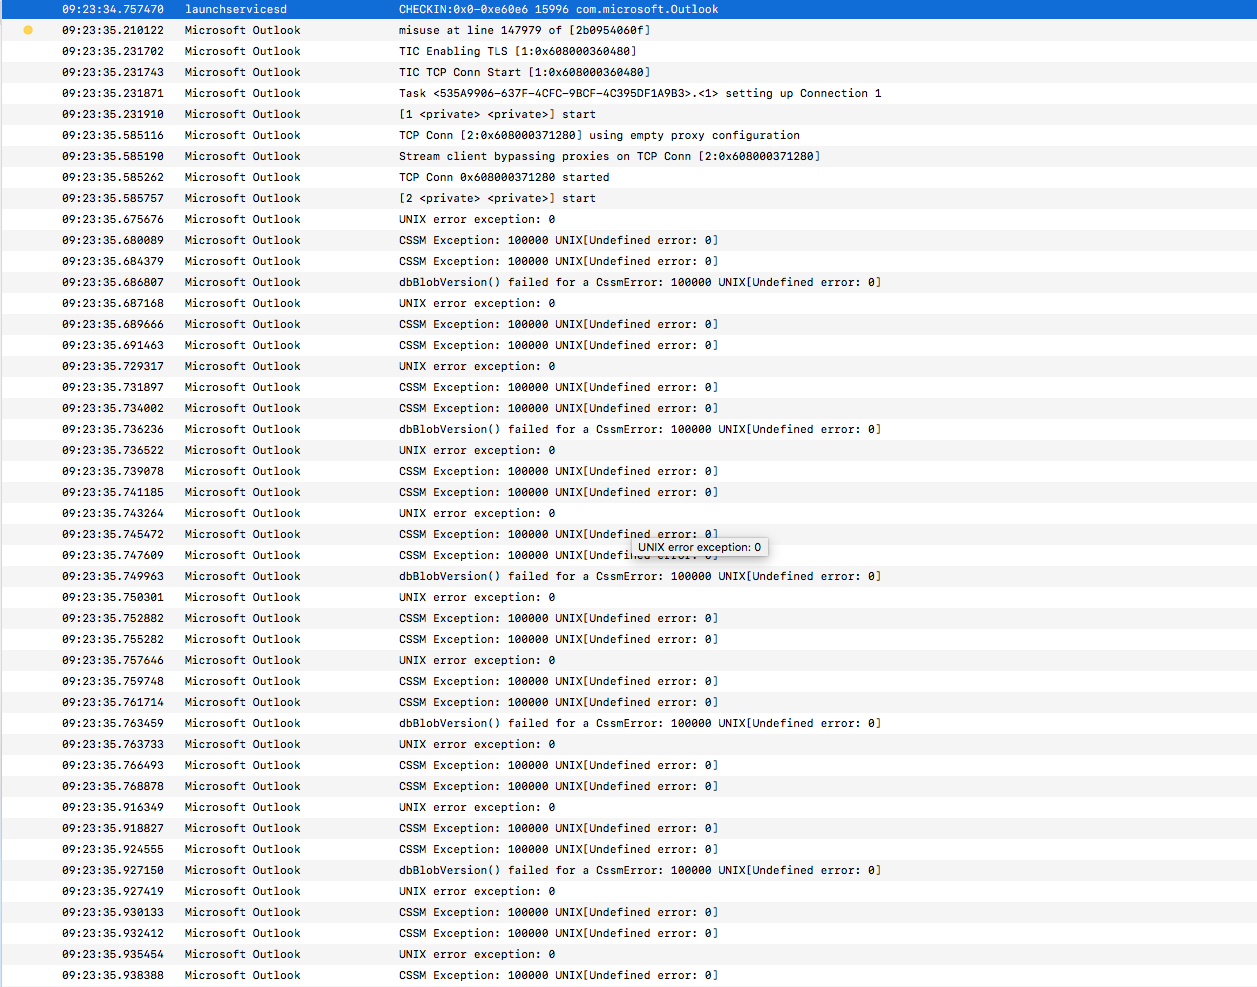Click the CSSM Exception message at 09:23:35.734002
1257x987 pixels.
click(558, 408)
